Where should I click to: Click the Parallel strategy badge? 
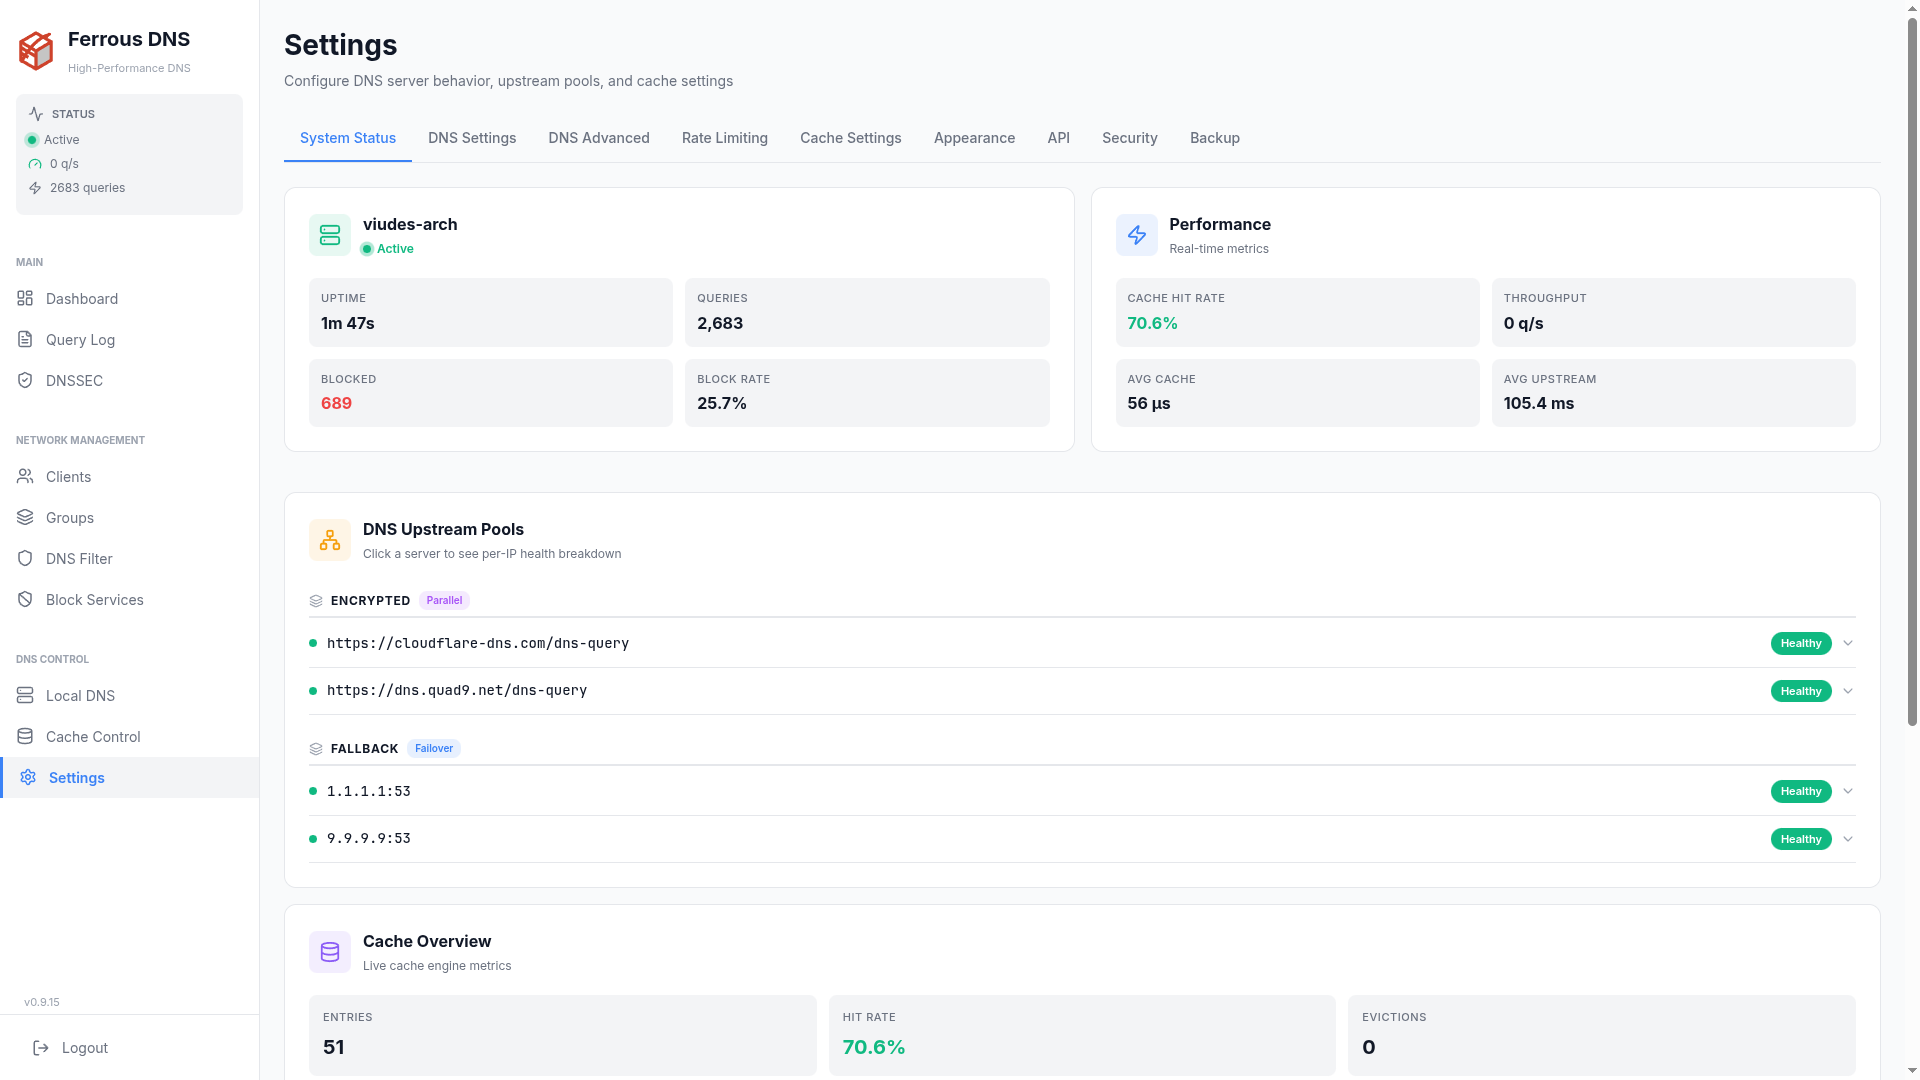pyautogui.click(x=444, y=601)
